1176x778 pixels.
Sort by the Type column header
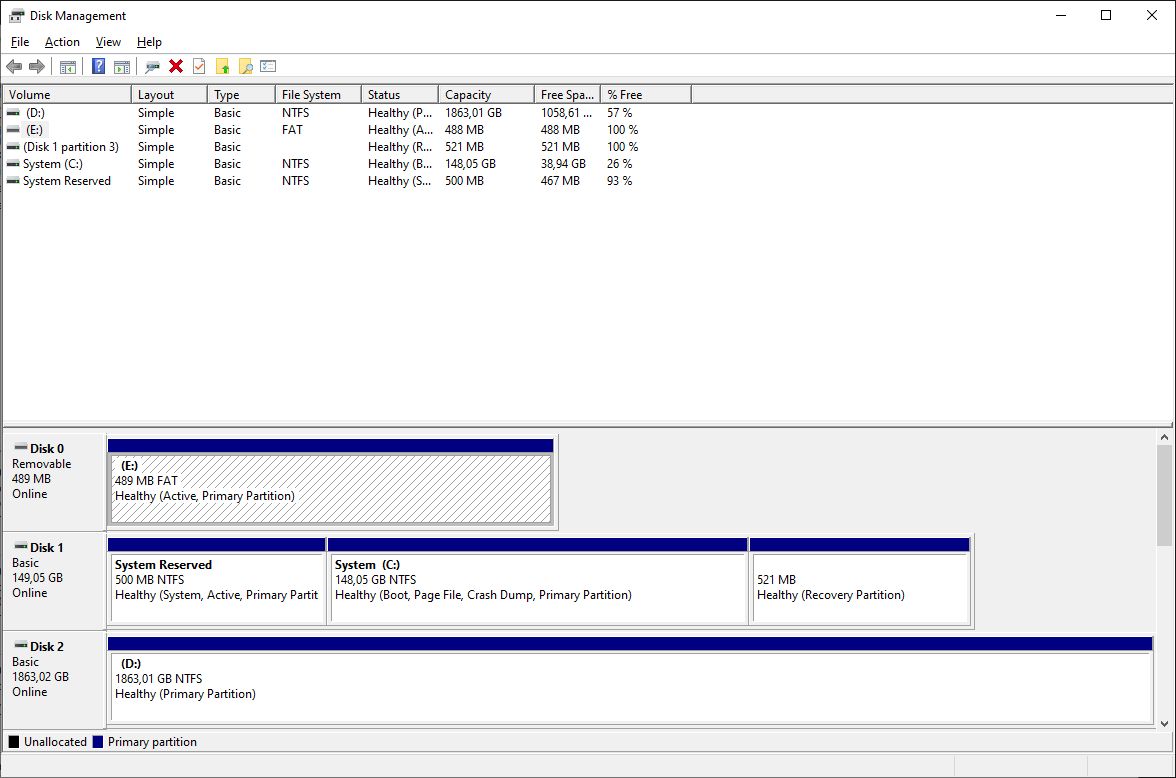[242, 95]
